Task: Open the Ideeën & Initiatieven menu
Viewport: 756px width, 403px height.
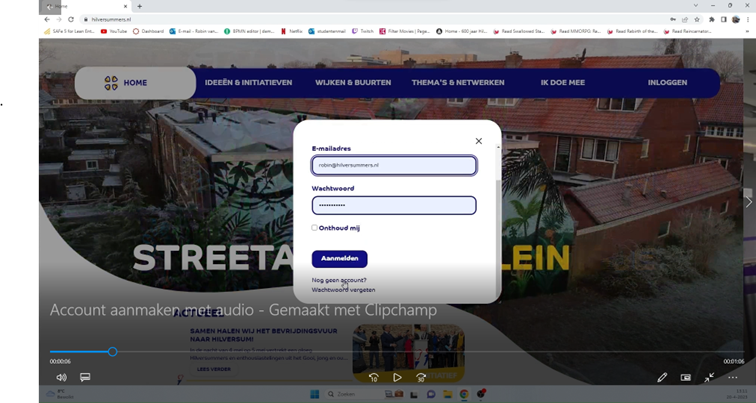Action: (x=248, y=82)
